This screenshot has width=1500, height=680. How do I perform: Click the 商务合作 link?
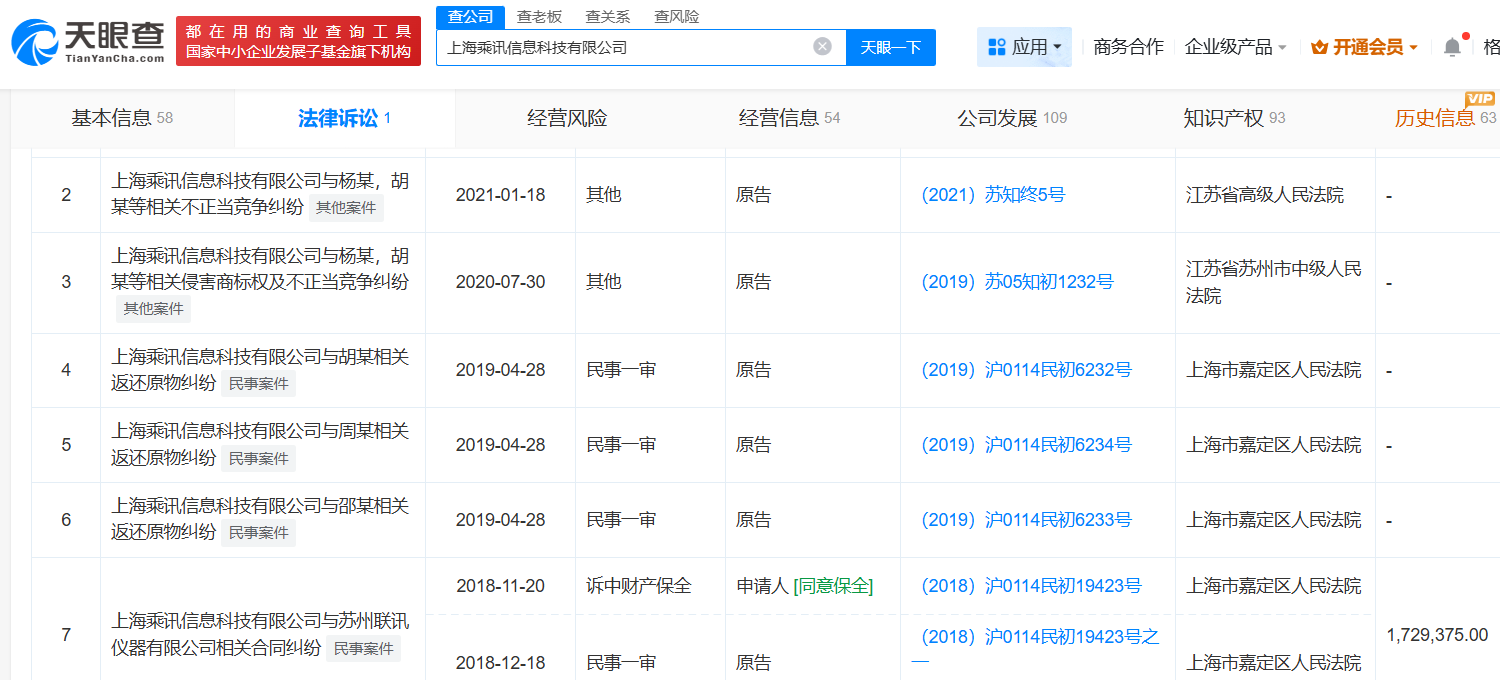pos(1128,47)
